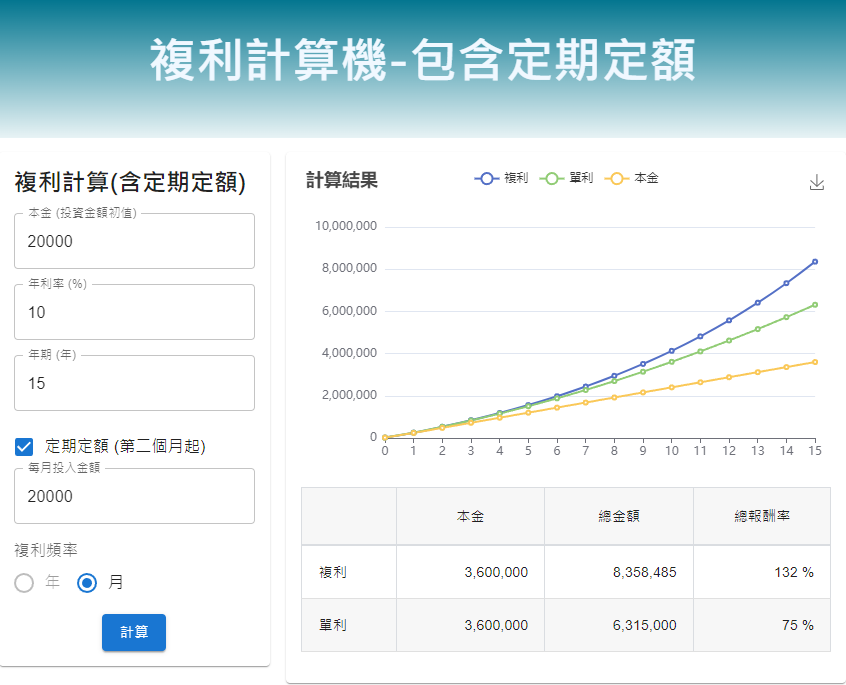Select the 單利 total amount cell 6,315,000
Image resolution: width=846 pixels, height=685 pixels.
[618, 625]
